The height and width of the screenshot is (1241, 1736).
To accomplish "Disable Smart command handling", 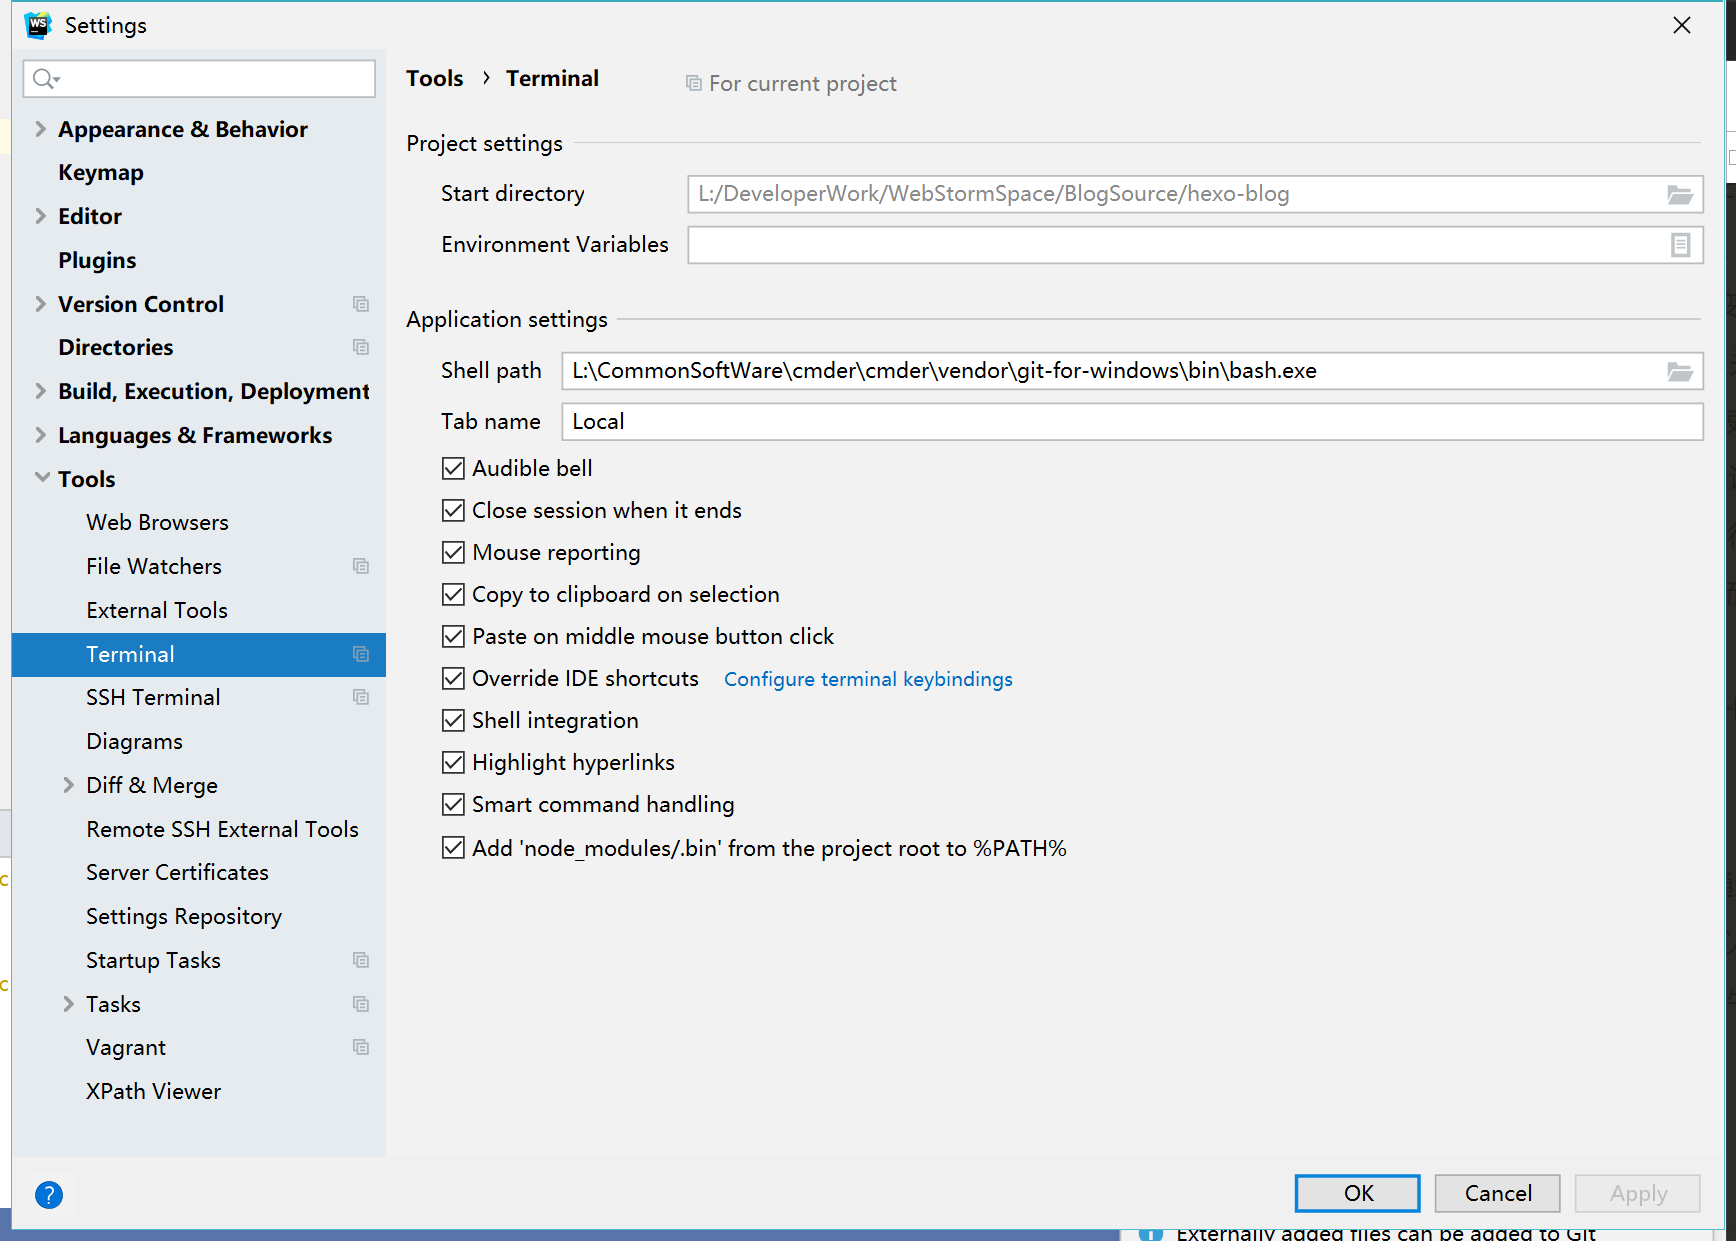I will 453,804.
